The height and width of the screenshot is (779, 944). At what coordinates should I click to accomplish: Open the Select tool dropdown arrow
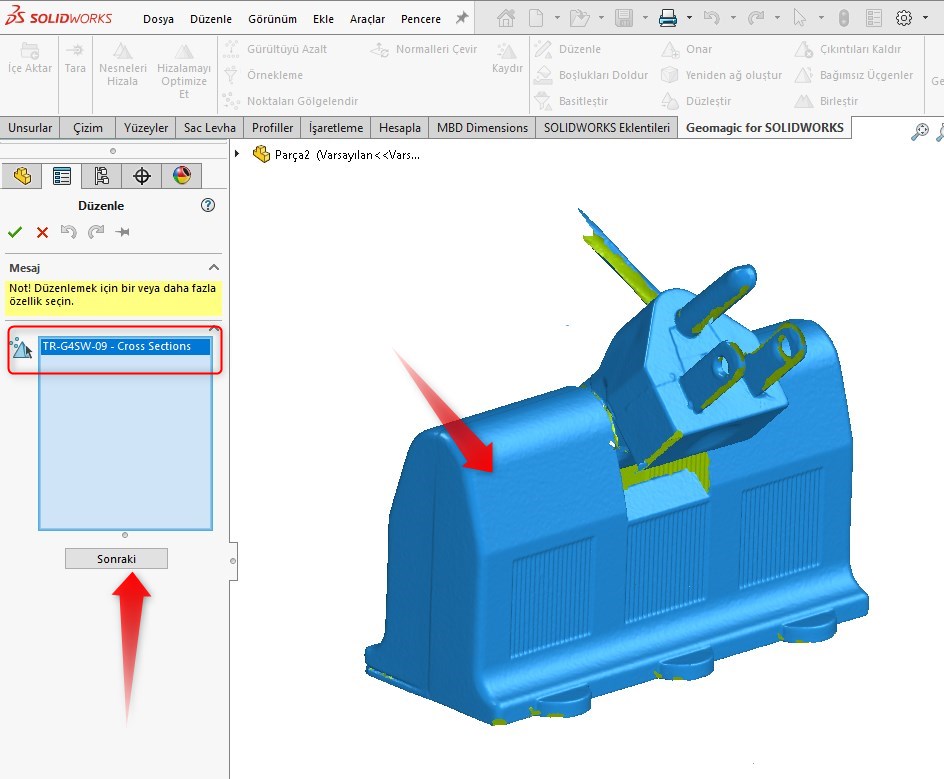(821, 18)
